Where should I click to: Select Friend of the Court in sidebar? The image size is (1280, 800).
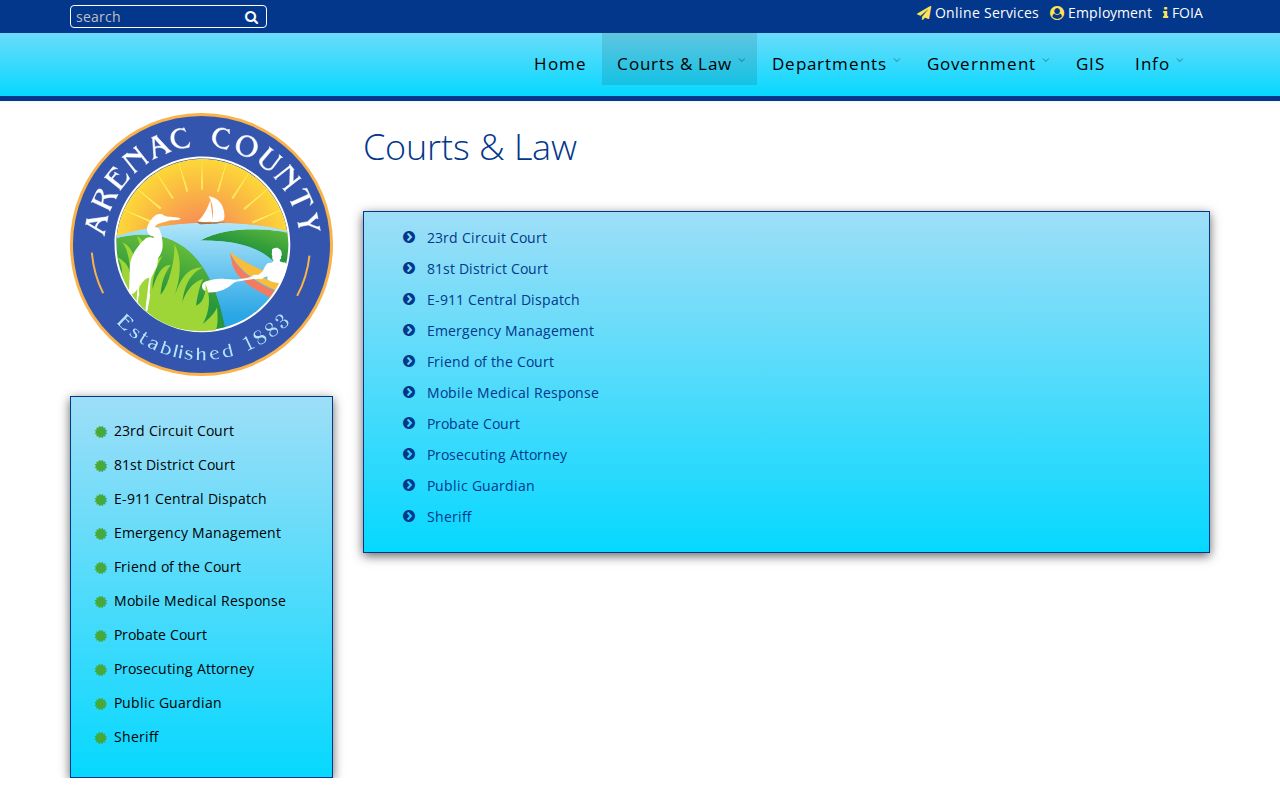pos(177,567)
